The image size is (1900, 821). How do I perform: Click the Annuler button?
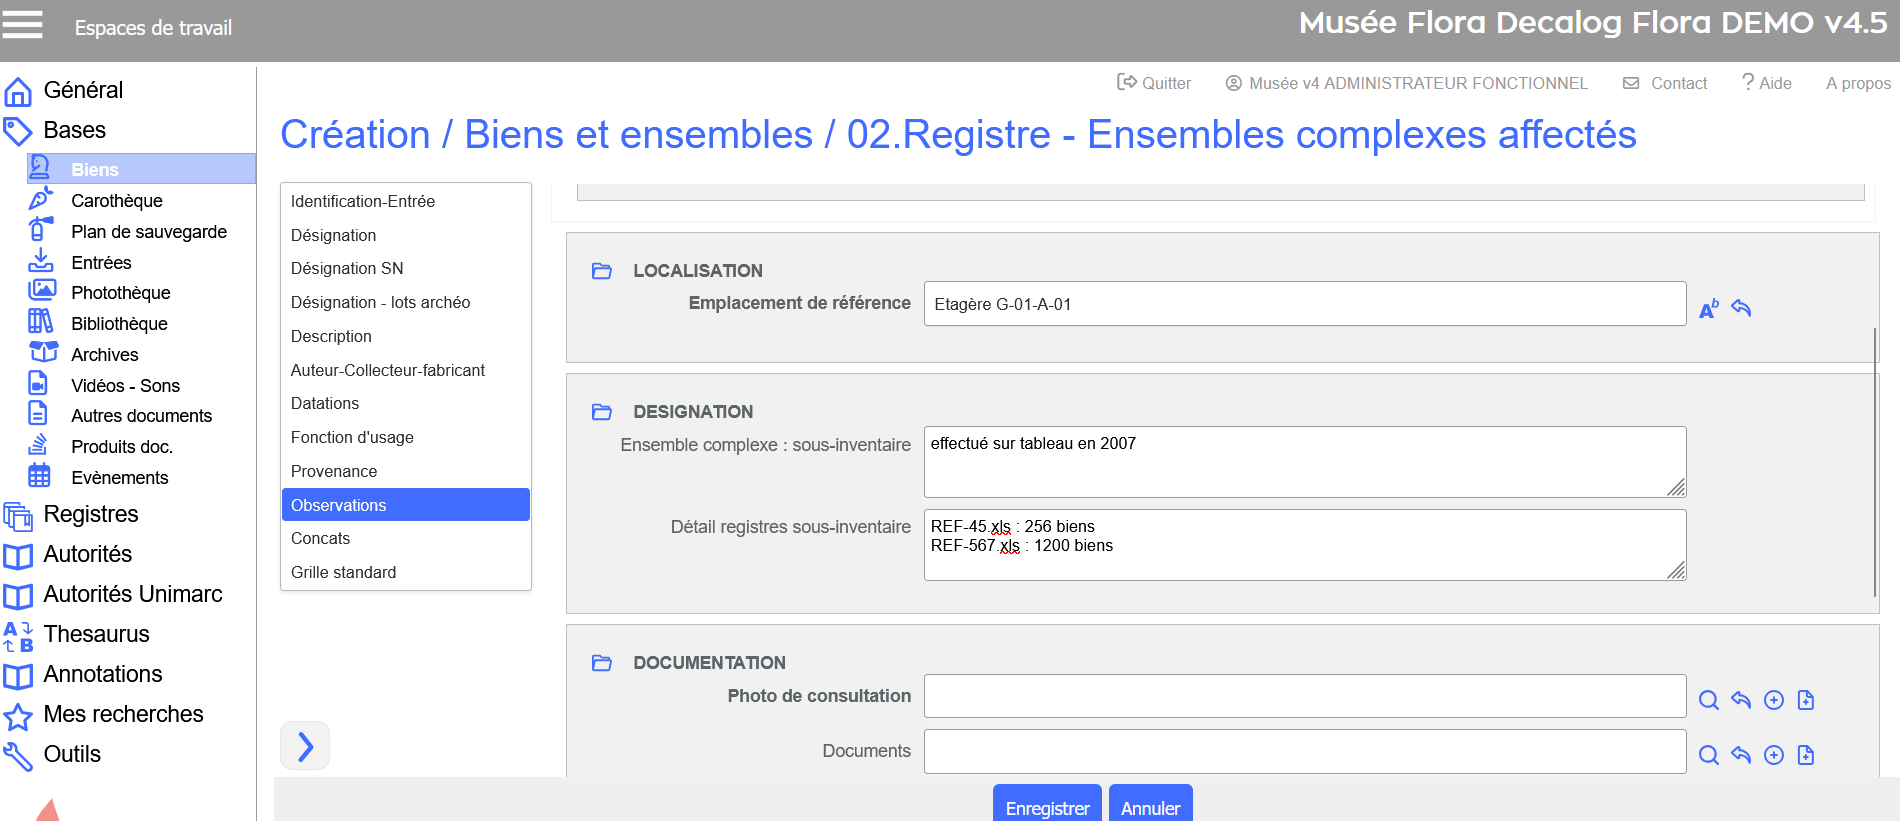(1150, 807)
